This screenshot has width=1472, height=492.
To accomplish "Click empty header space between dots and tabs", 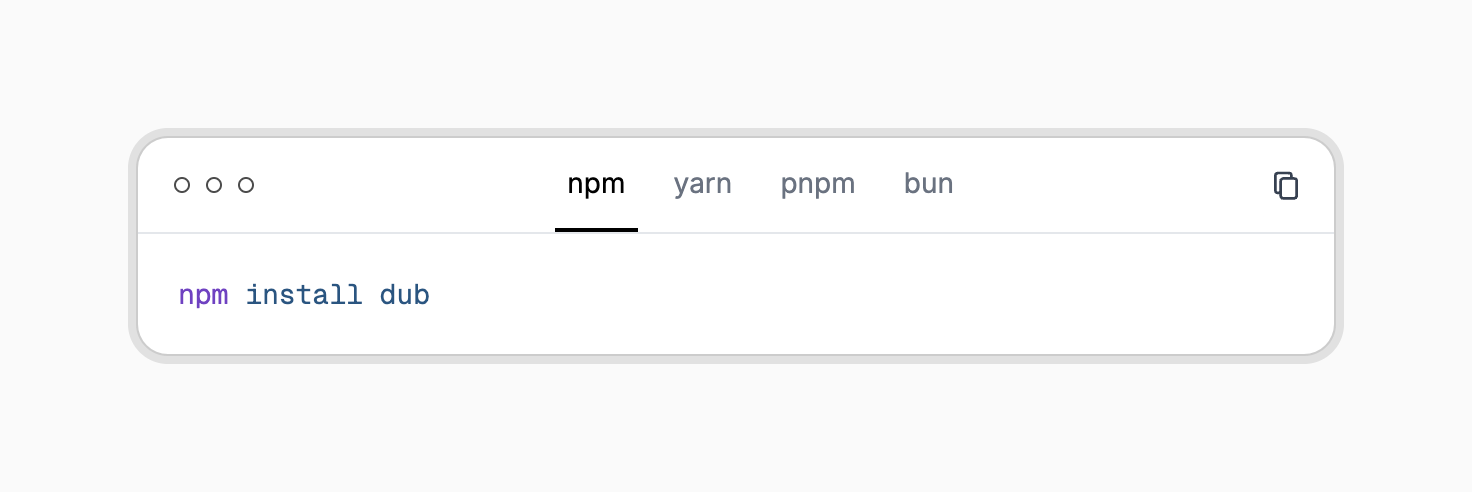I will coord(400,185).
